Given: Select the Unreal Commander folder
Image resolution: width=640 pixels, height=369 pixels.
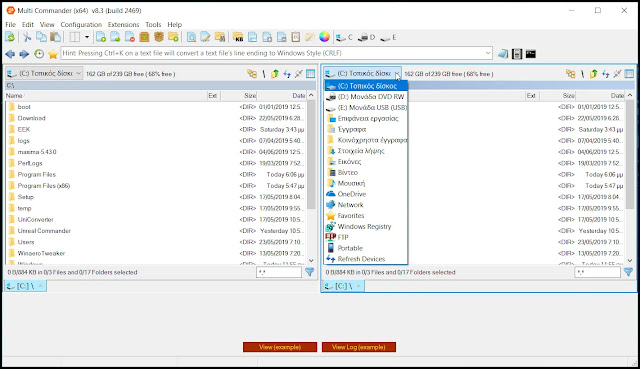Looking at the screenshot, I should 44,231.
